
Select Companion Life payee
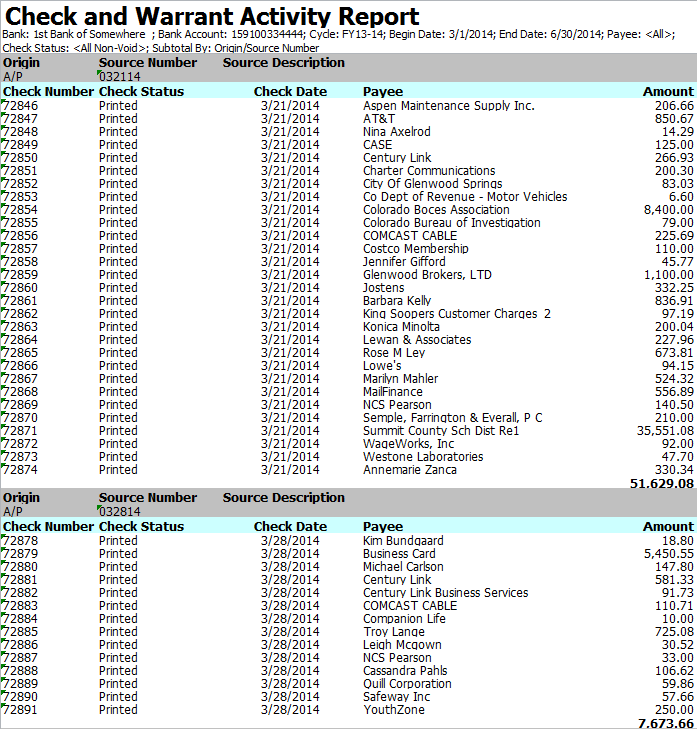404,619
